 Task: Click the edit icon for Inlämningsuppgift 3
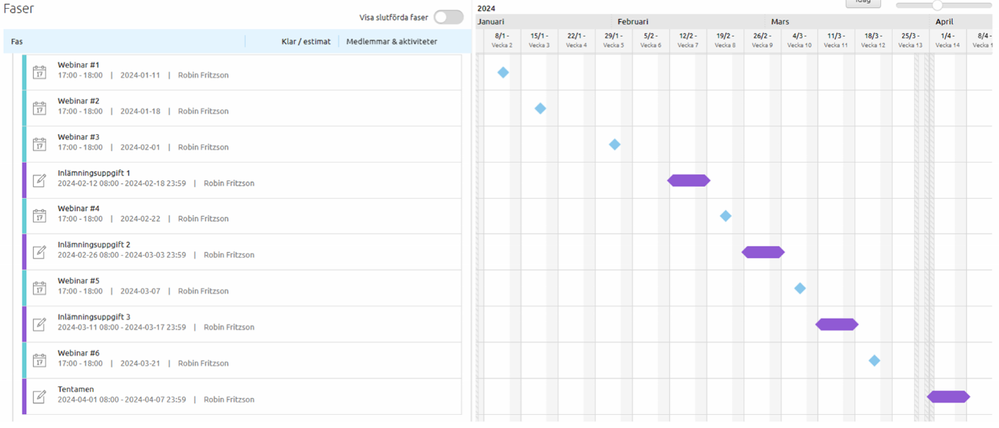[40, 324]
